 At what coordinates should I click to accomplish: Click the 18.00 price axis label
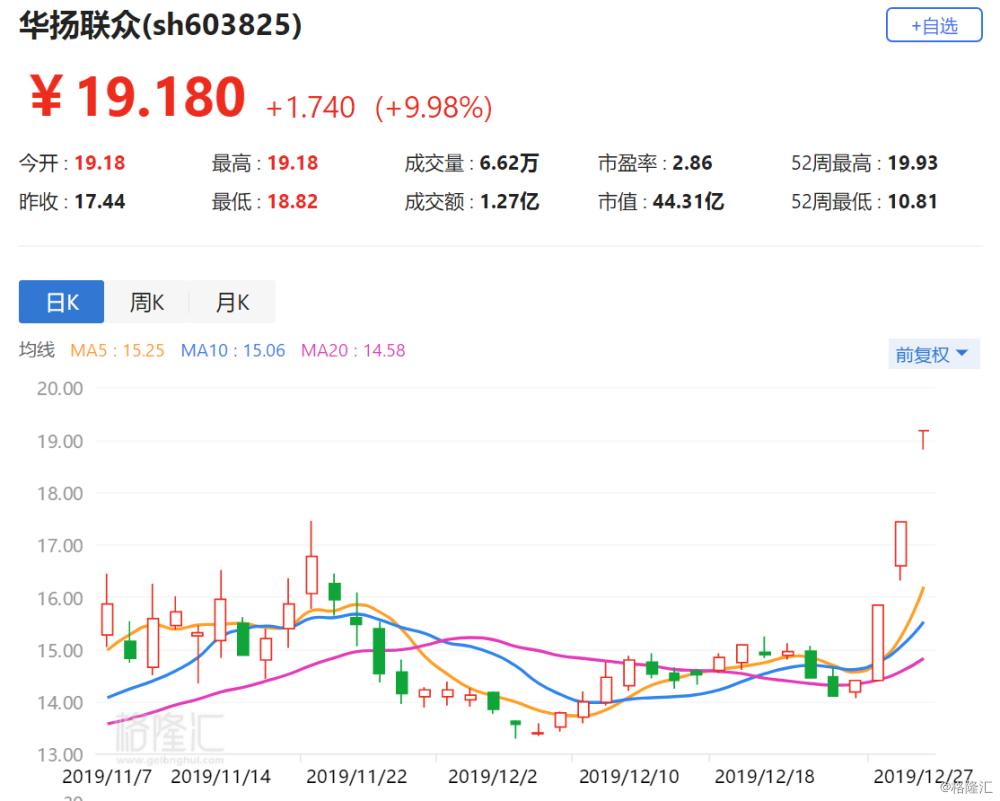[x=60, y=493]
